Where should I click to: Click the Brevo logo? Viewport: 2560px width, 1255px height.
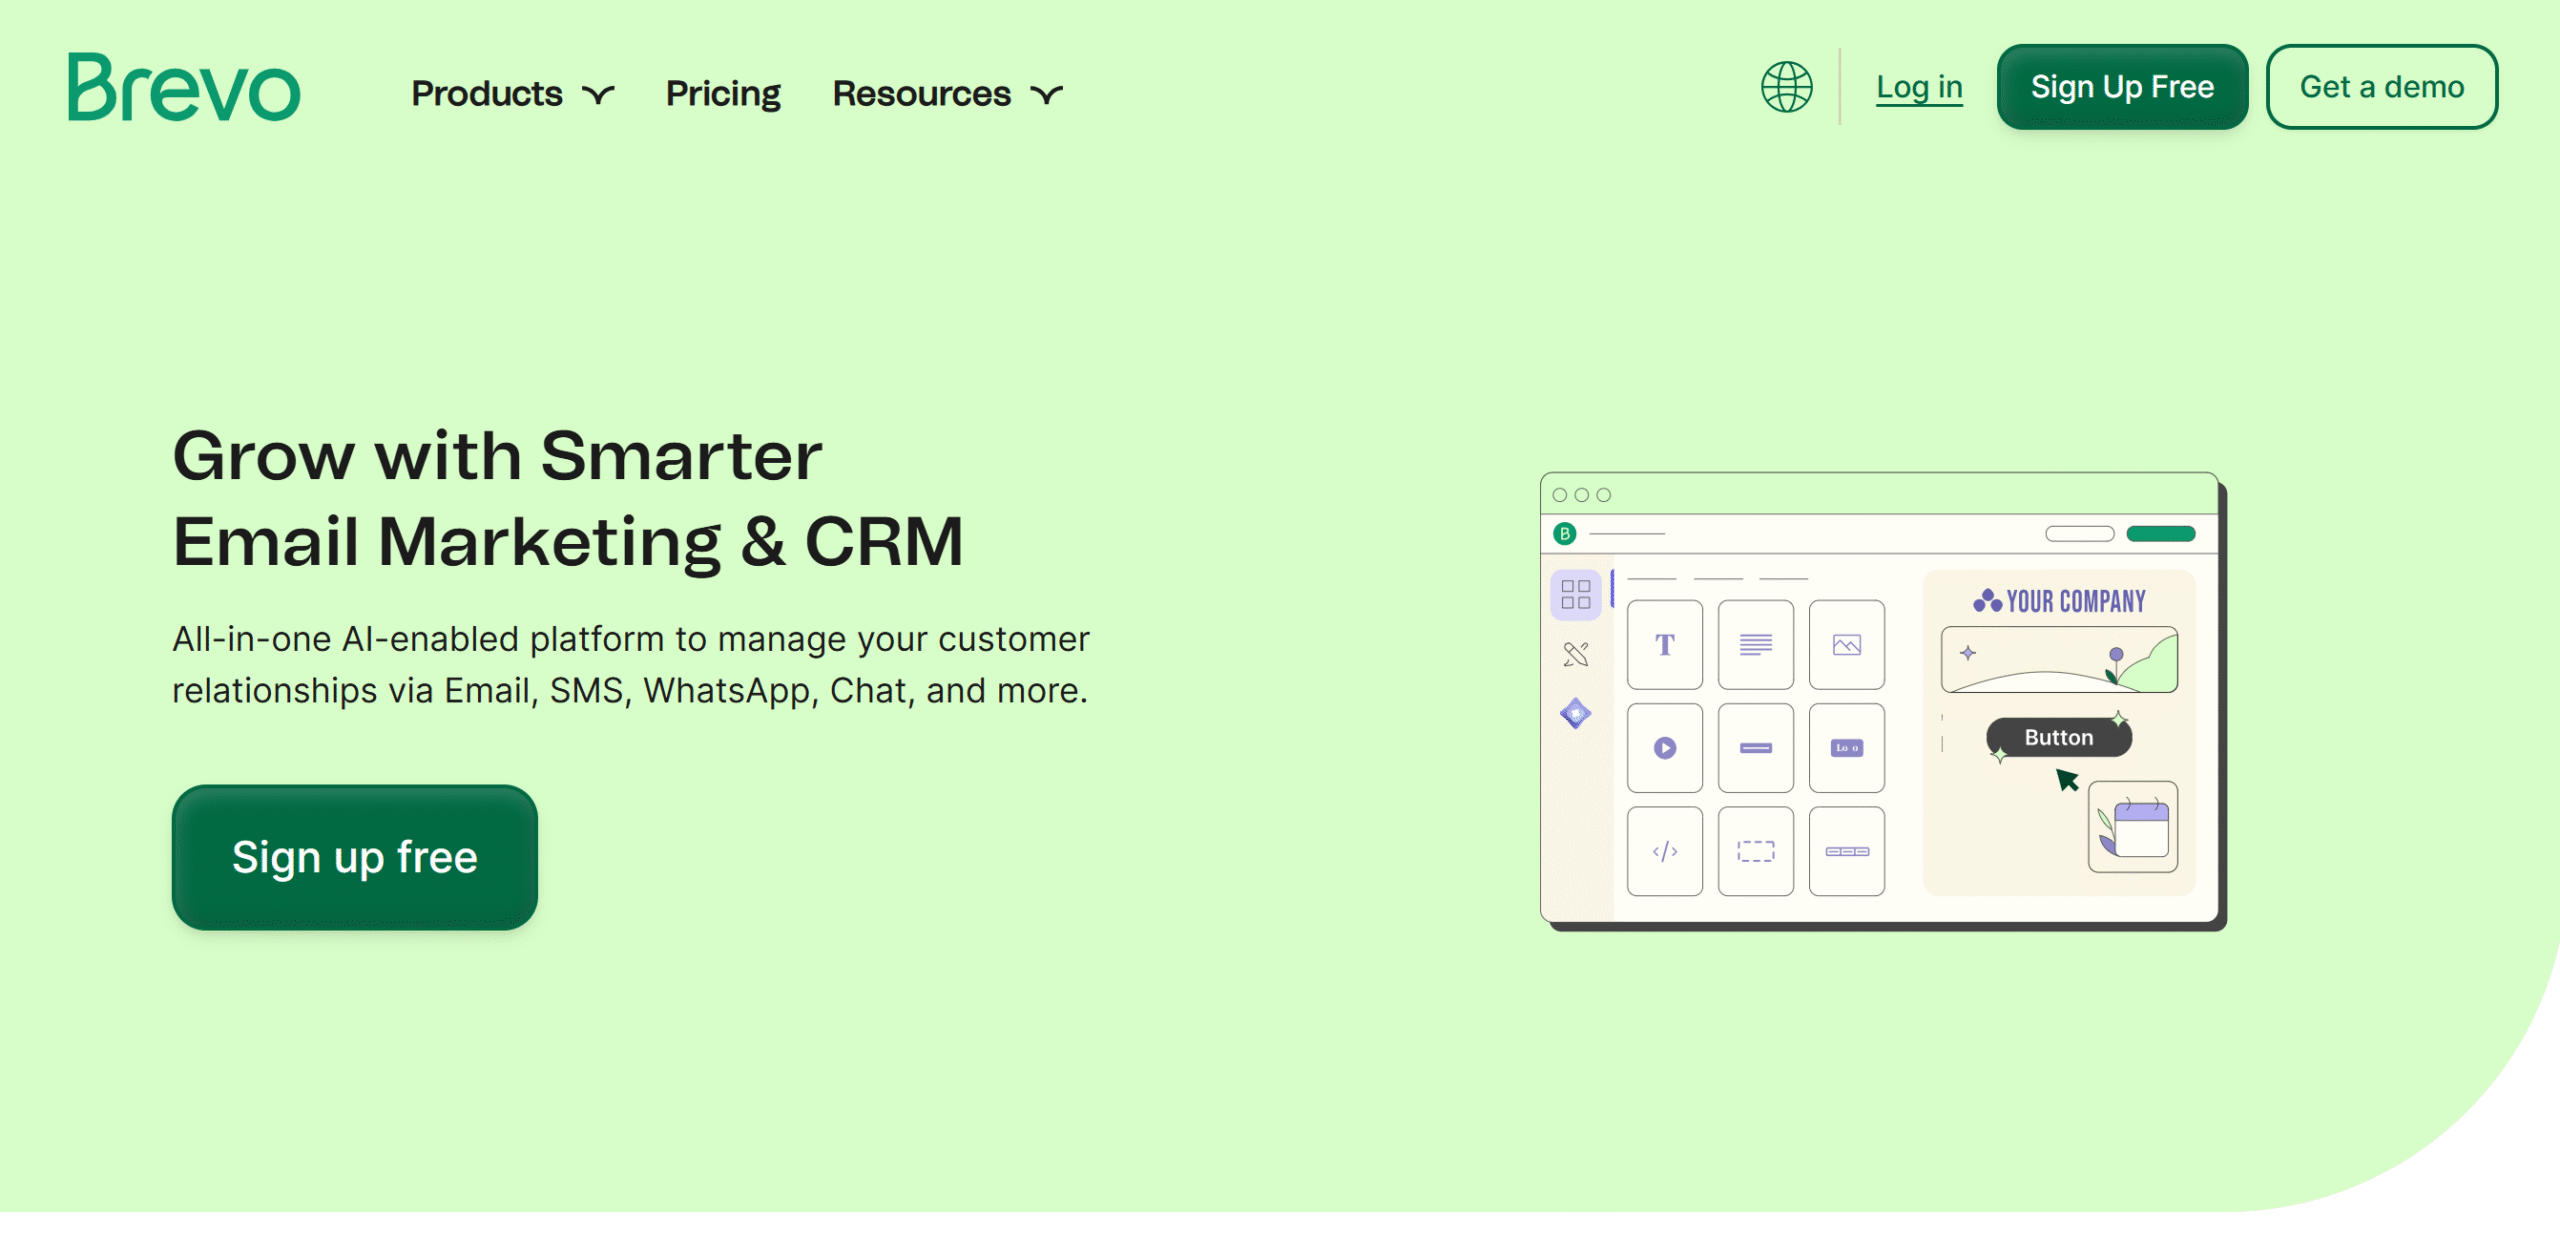(x=184, y=87)
